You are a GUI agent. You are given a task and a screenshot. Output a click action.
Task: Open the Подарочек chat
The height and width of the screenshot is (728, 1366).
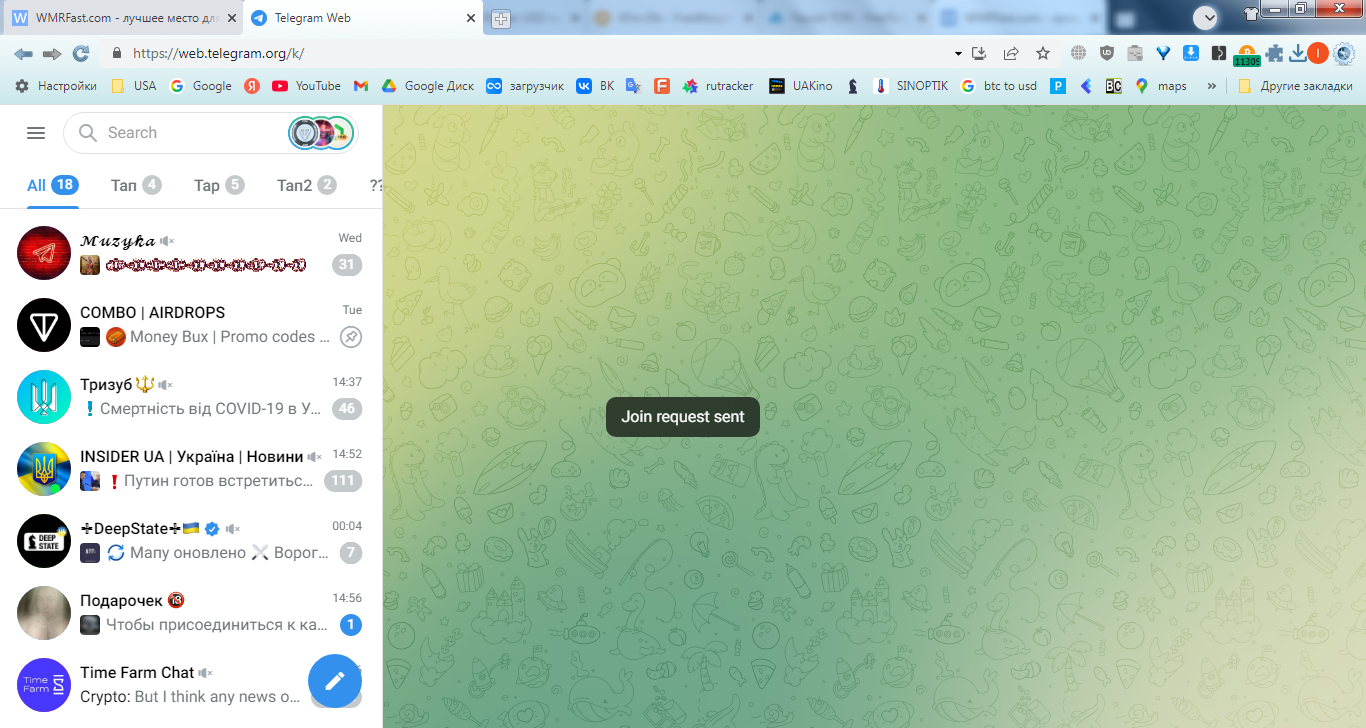(191, 612)
